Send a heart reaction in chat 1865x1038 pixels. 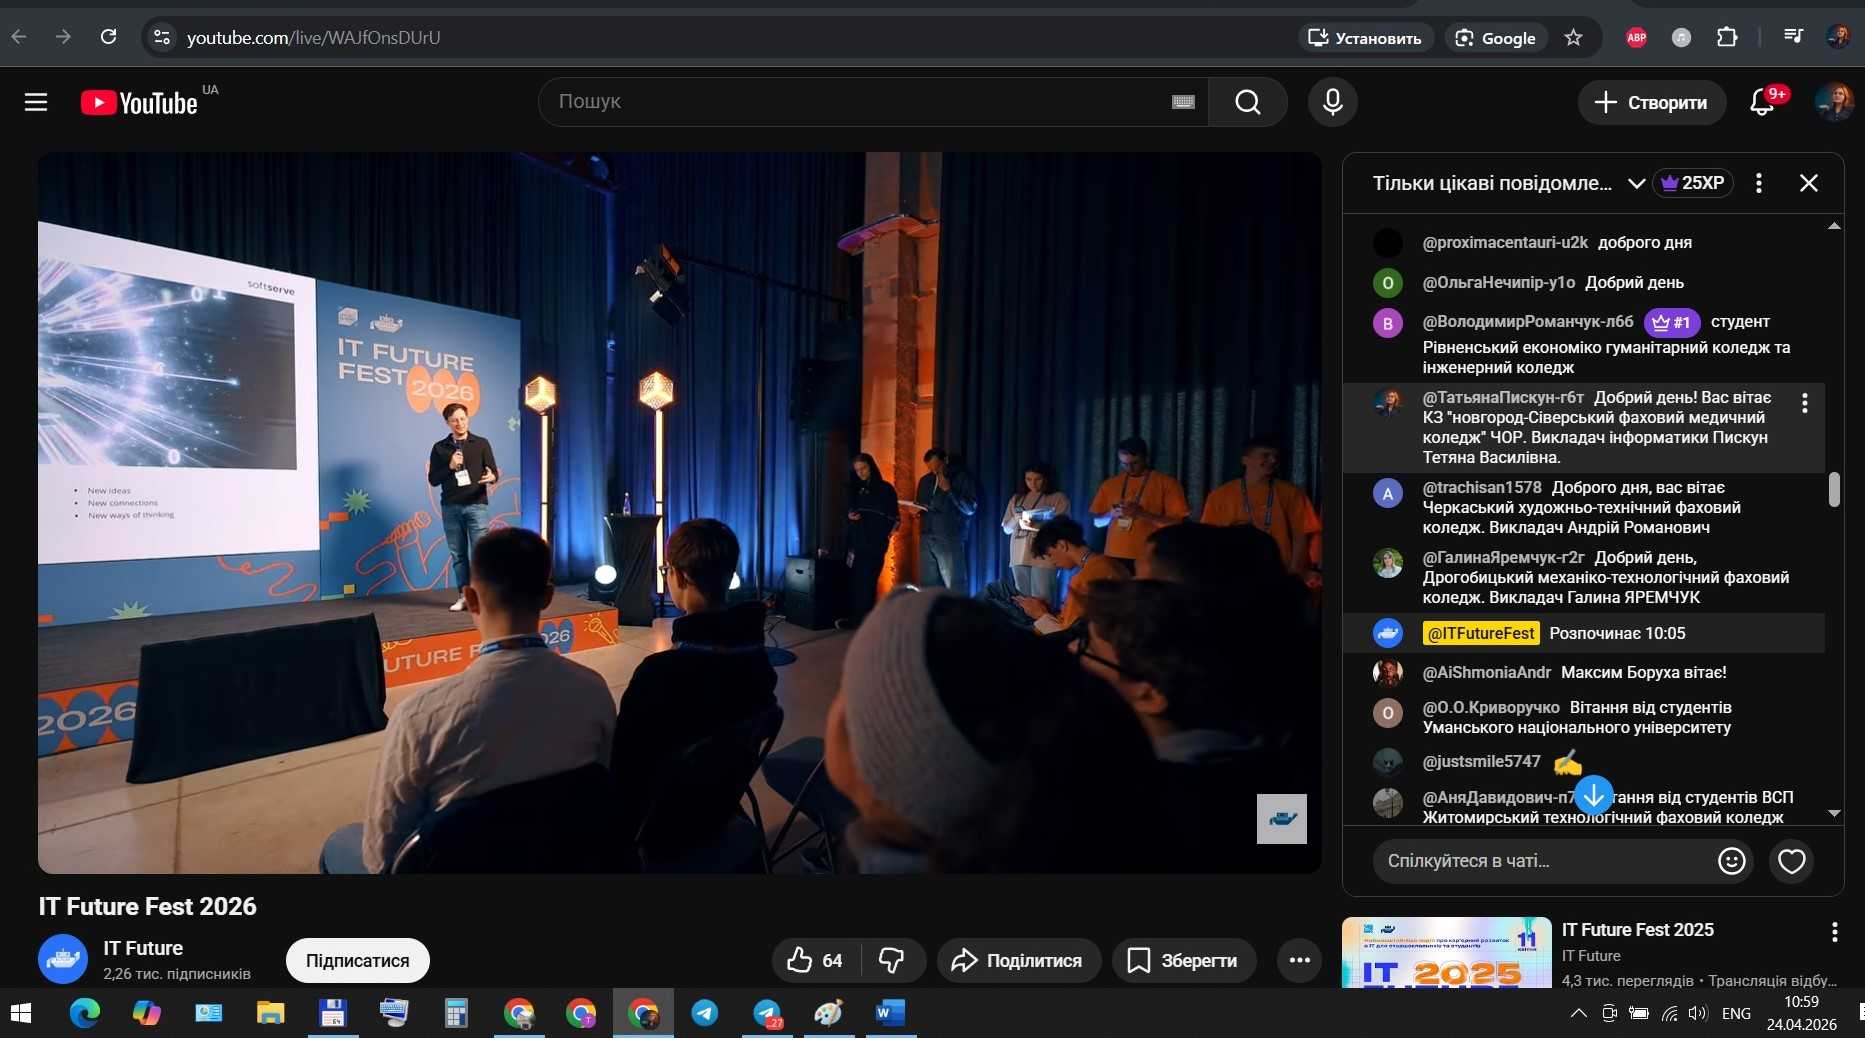1791,861
